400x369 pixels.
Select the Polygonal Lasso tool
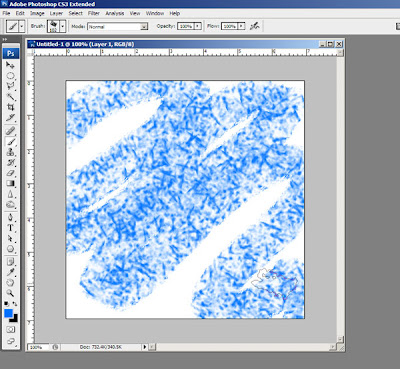coord(10,86)
